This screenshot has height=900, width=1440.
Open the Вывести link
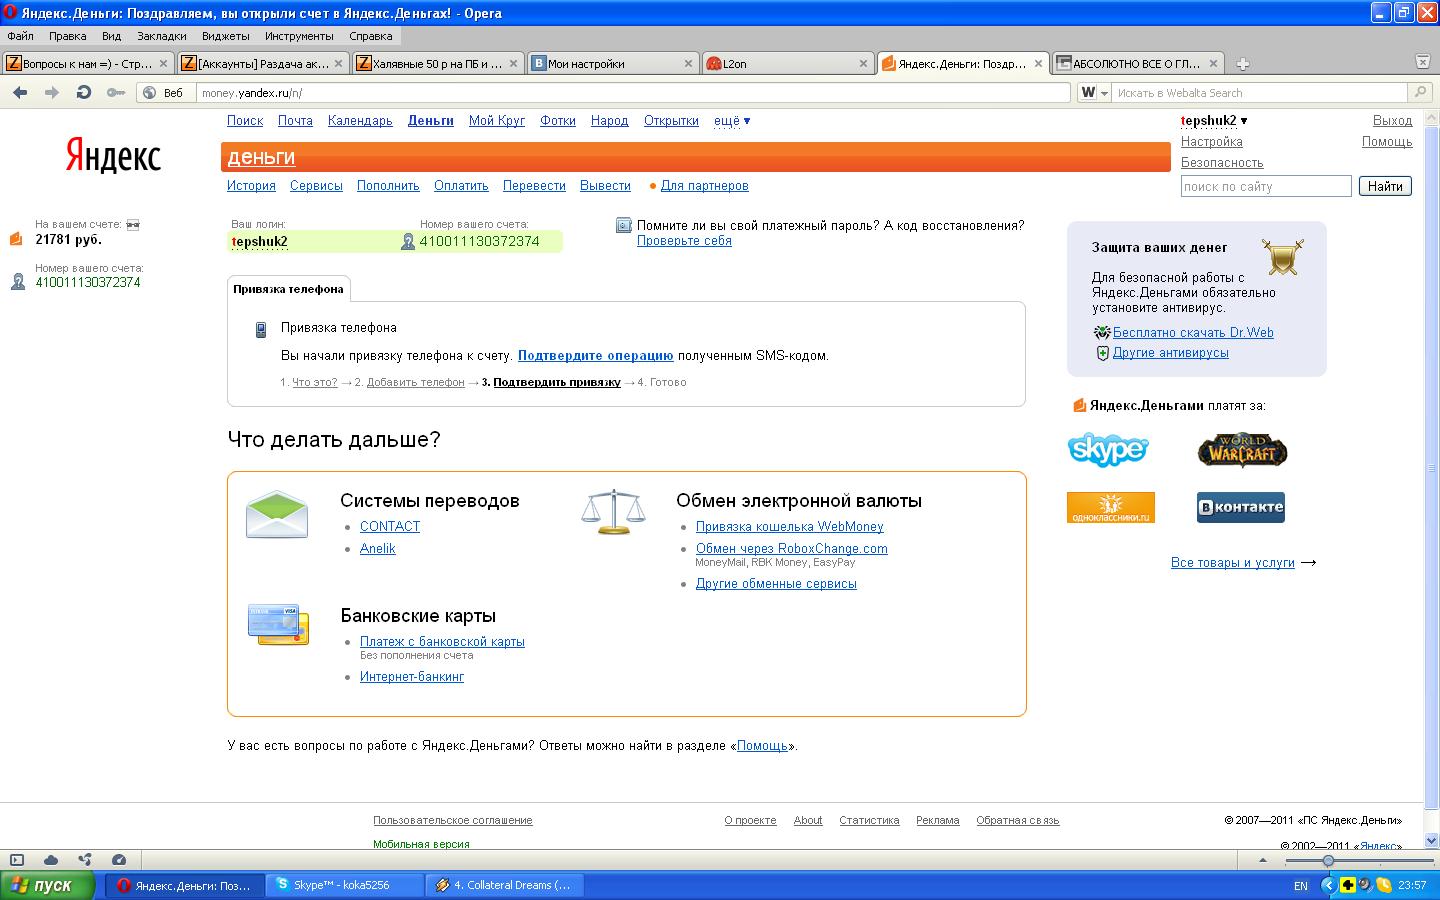[x=605, y=186]
